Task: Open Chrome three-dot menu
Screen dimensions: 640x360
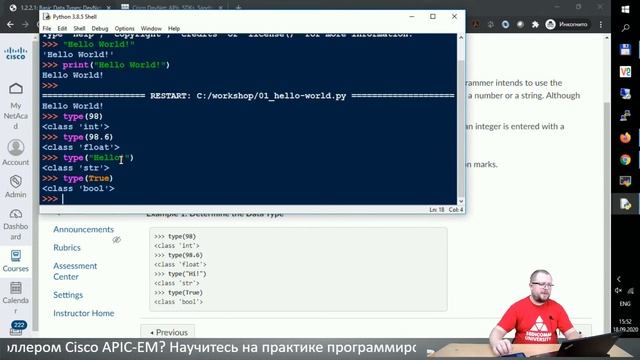Action: click(x=601, y=24)
